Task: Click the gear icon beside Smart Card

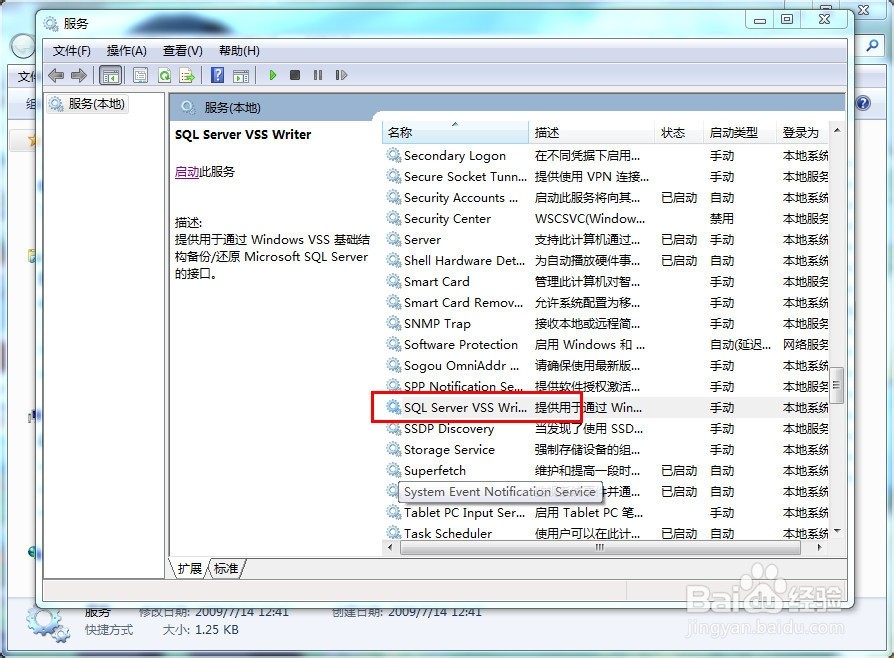Action: pyautogui.click(x=393, y=281)
